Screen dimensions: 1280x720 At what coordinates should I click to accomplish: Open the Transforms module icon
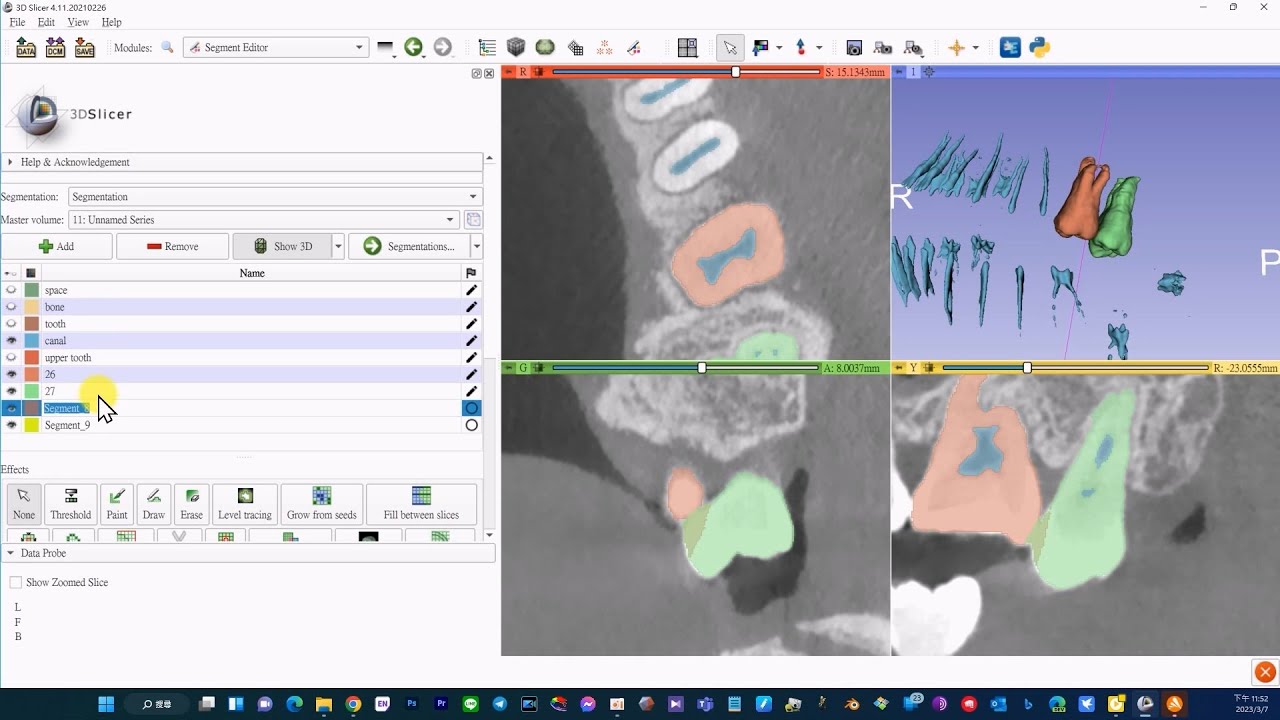pyautogui.click(x=575, y=47)
